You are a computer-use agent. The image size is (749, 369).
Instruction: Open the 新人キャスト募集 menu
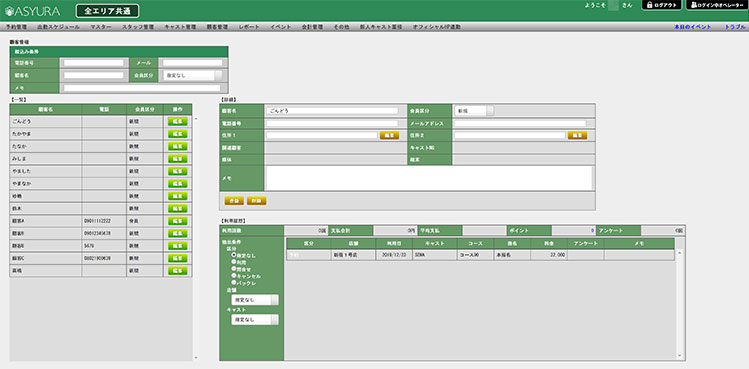[x=381, y=27]
